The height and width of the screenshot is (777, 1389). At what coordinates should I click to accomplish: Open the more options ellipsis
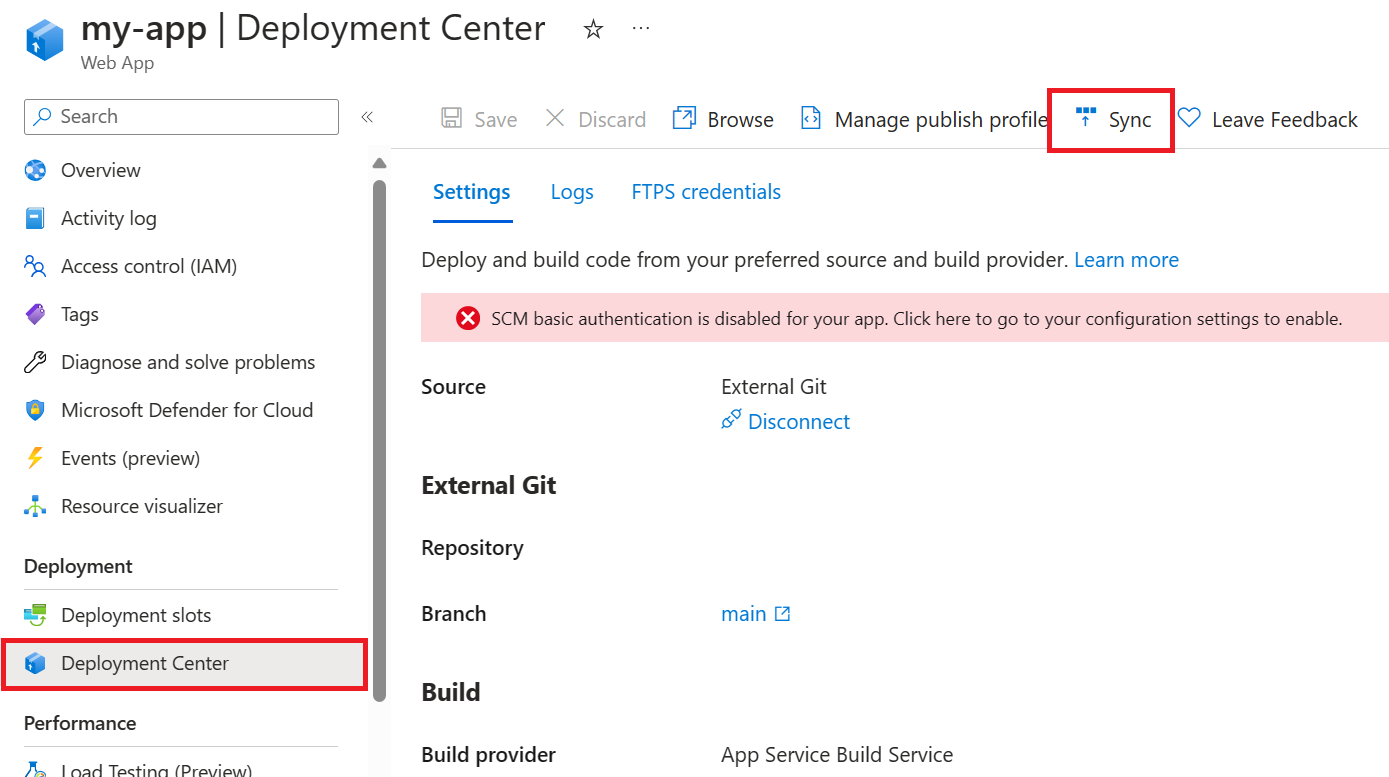tap(641, 29)
